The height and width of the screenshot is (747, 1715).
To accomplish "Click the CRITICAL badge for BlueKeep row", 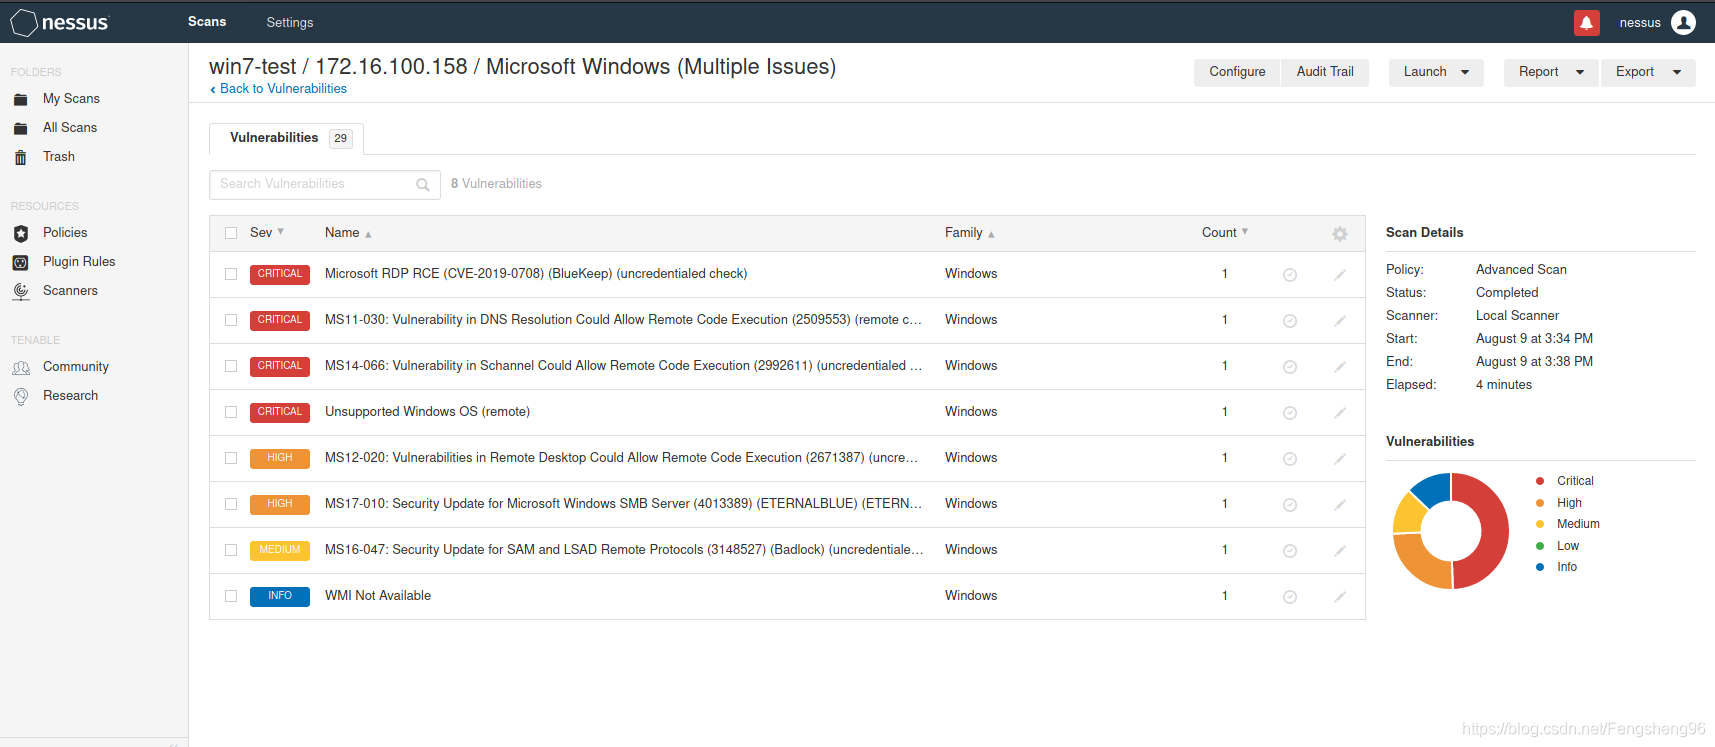I will click(x=280, y=274).
